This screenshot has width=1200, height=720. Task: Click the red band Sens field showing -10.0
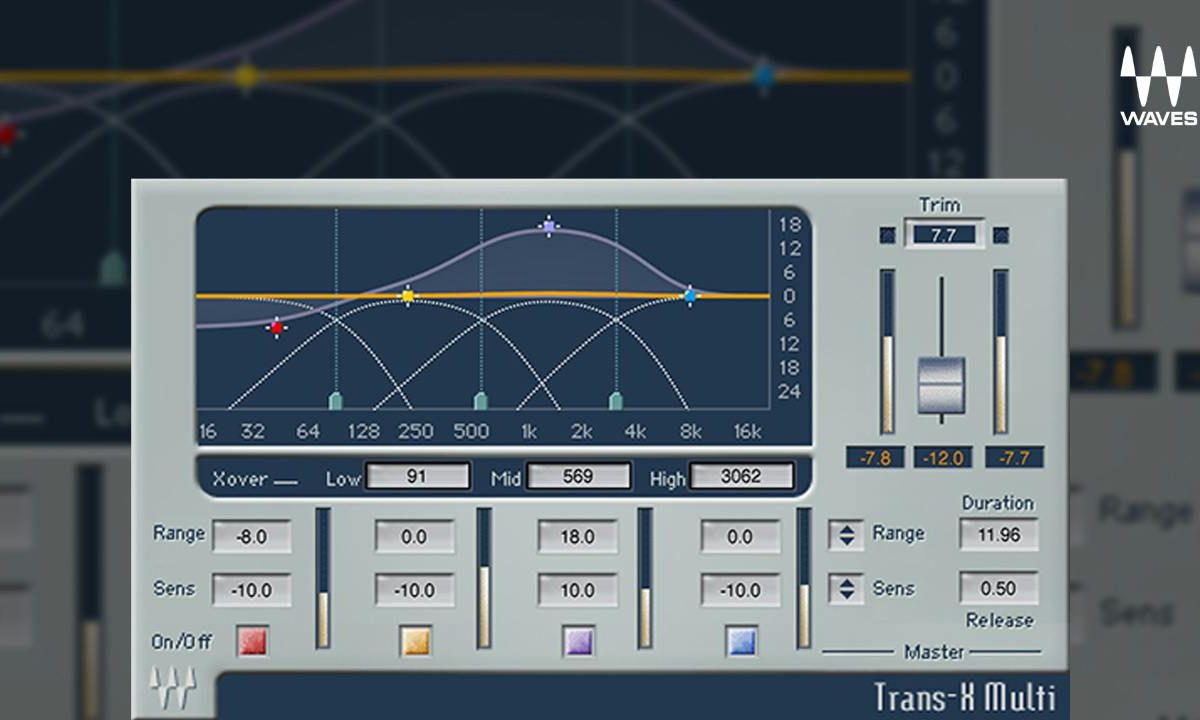251,590
